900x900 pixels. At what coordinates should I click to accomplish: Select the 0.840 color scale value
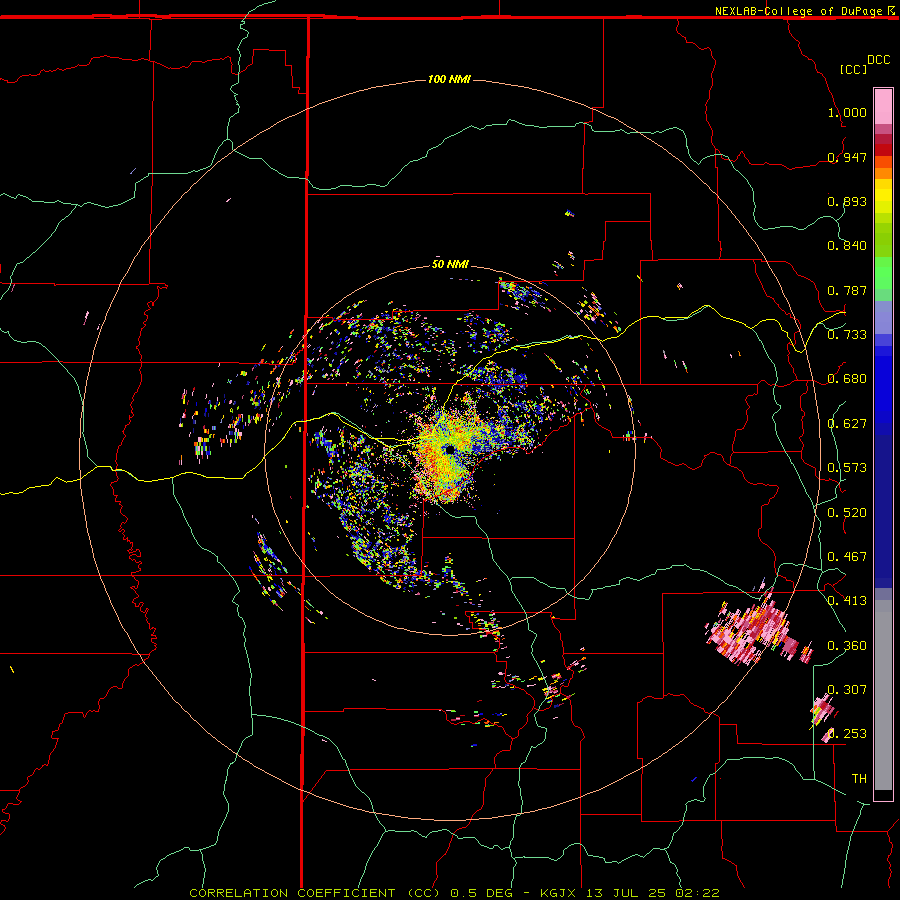pyautogui.click(x=847, y=246)
